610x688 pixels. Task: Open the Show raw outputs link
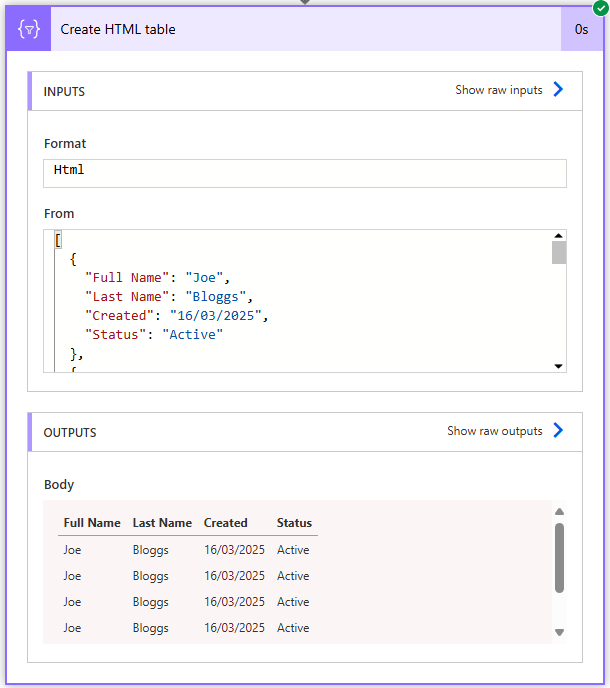pyautogui.click(x=494, y=431)
